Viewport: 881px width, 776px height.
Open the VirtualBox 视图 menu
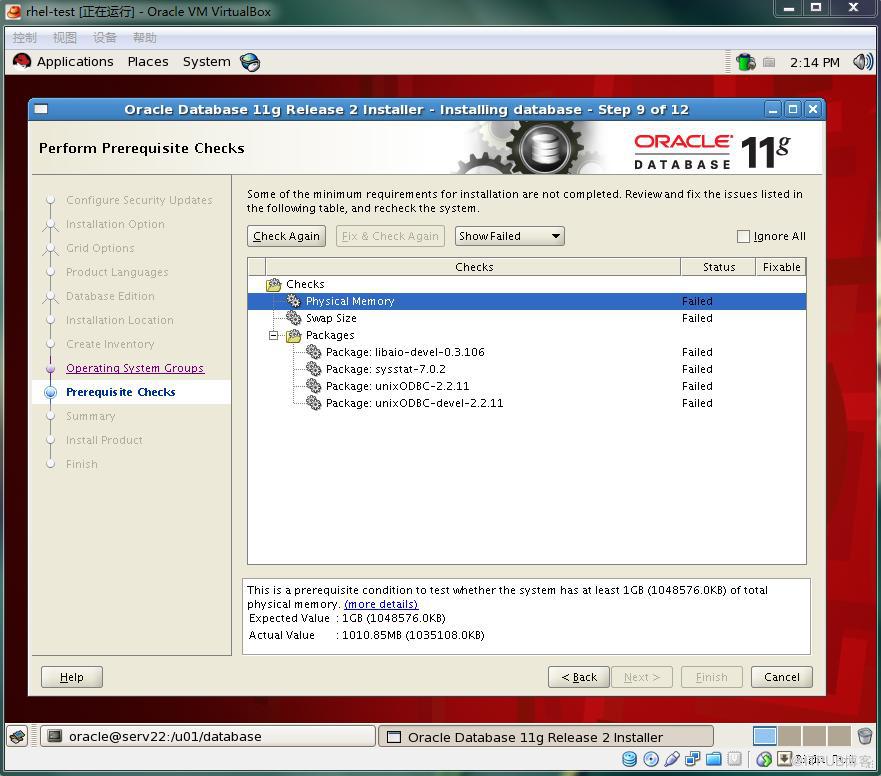65,38
